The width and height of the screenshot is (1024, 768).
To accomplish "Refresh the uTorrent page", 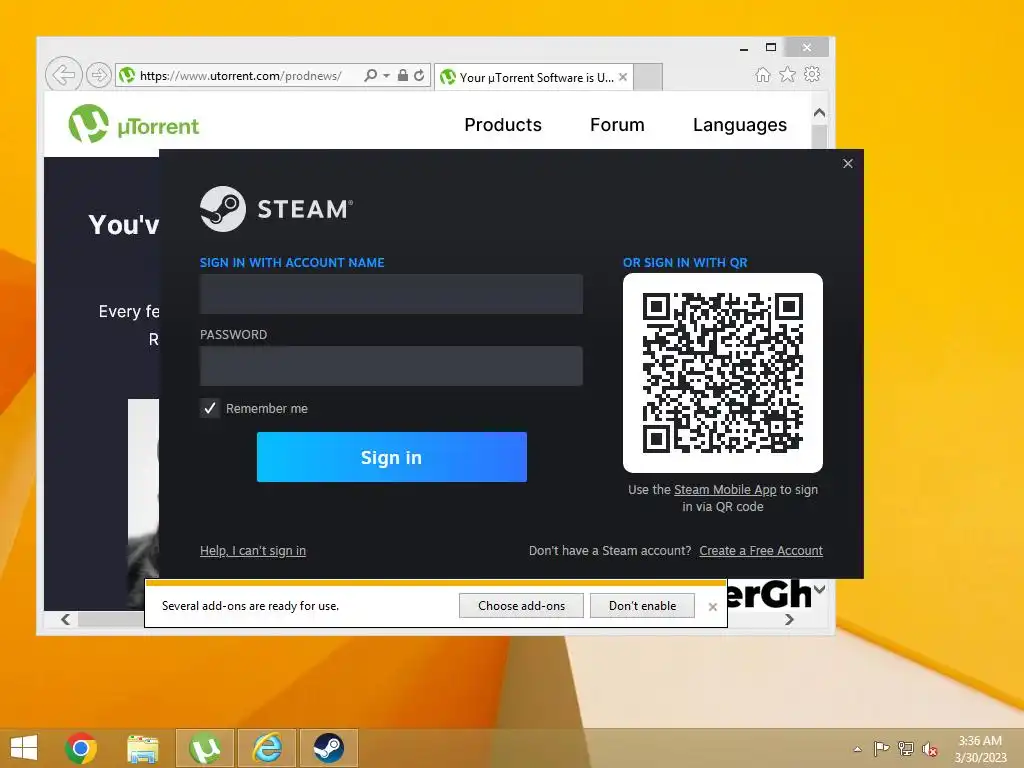I will [419, 75].
